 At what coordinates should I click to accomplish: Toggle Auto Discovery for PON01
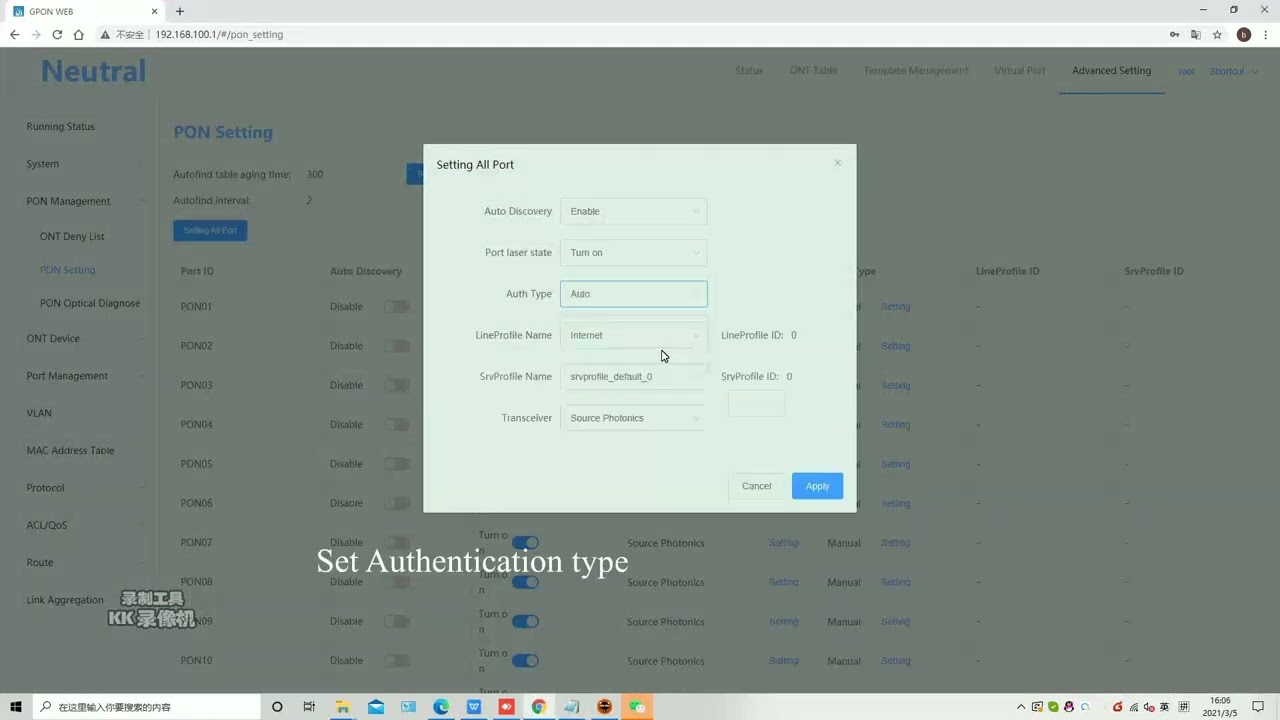pos(397,306)
